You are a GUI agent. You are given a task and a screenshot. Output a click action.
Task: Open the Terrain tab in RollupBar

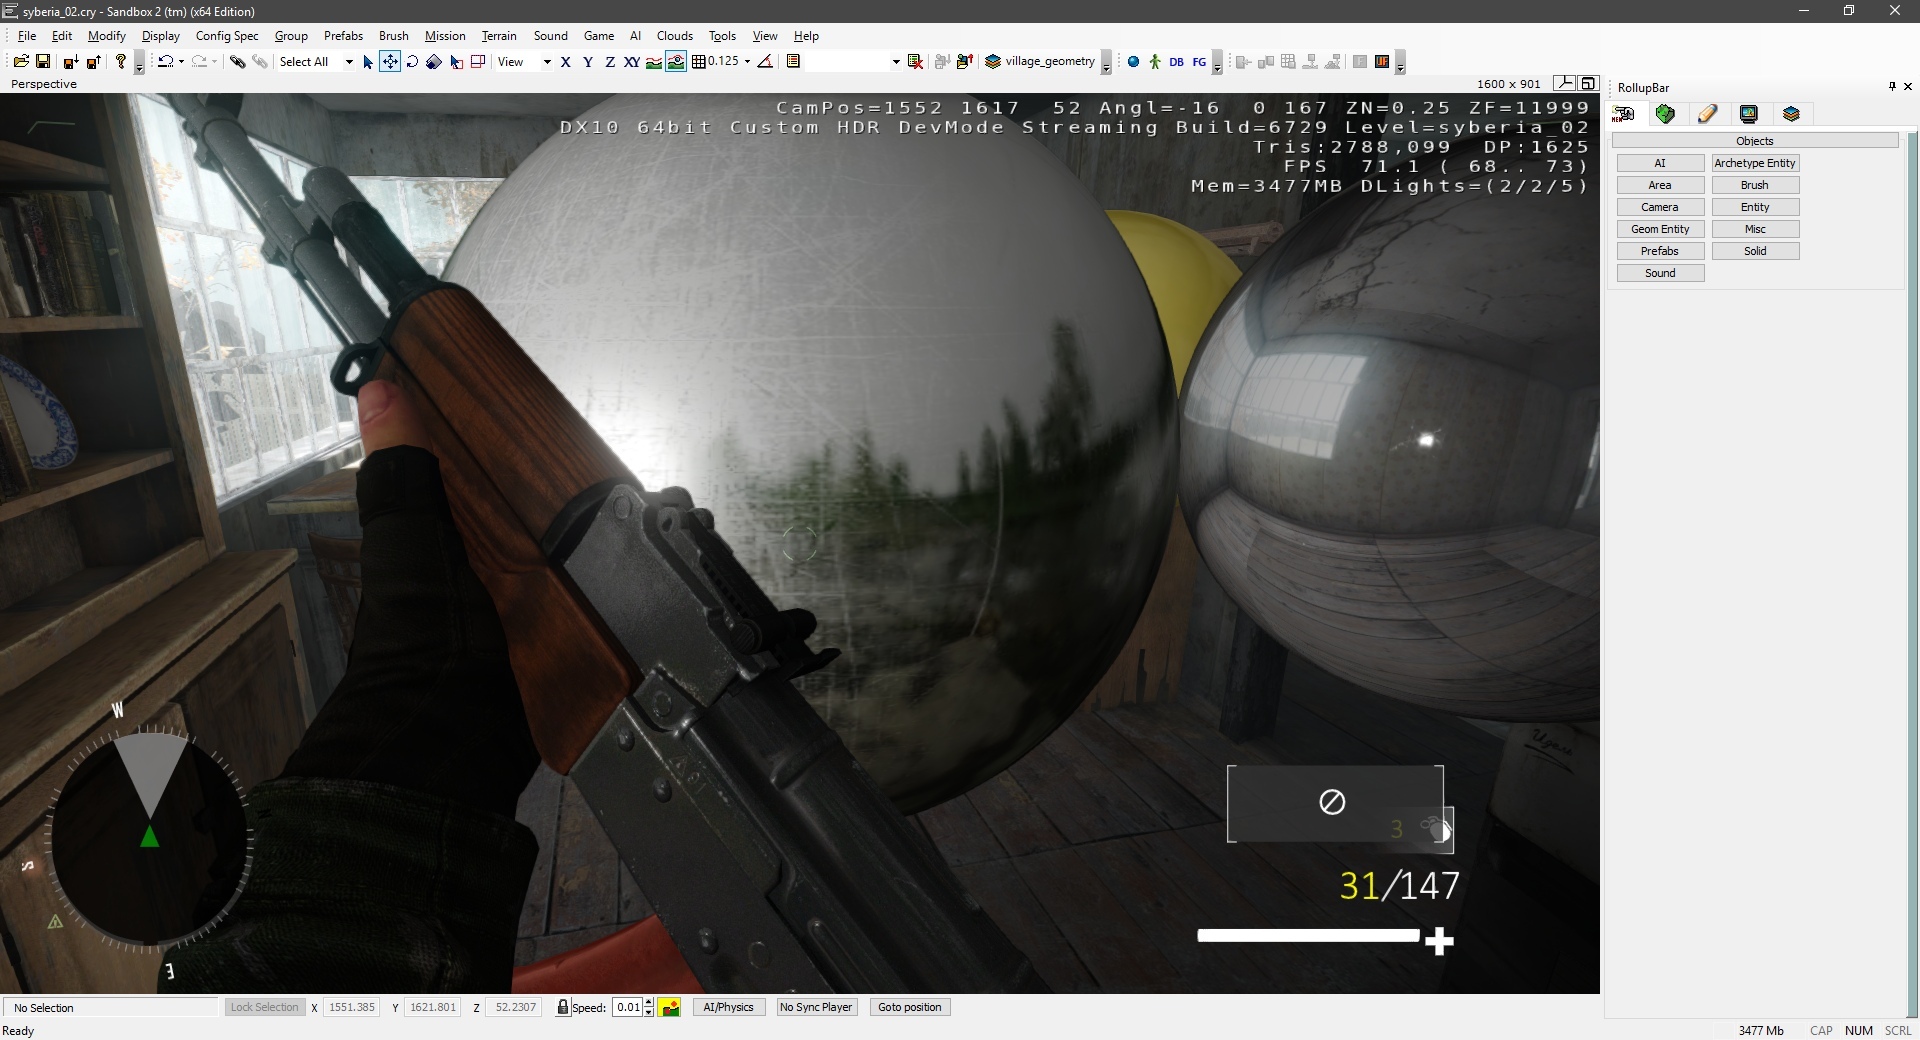[1665, 114]
